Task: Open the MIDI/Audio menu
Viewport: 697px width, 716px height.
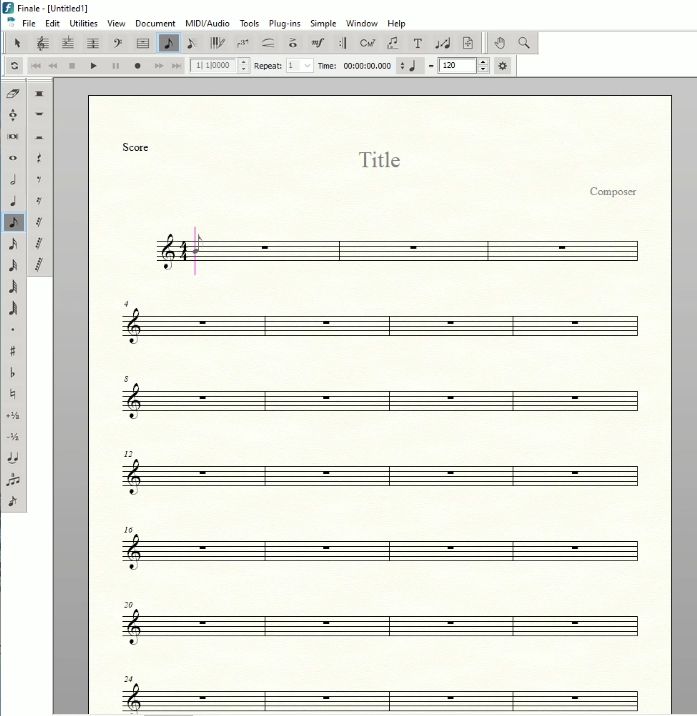Action: (207, 23)
